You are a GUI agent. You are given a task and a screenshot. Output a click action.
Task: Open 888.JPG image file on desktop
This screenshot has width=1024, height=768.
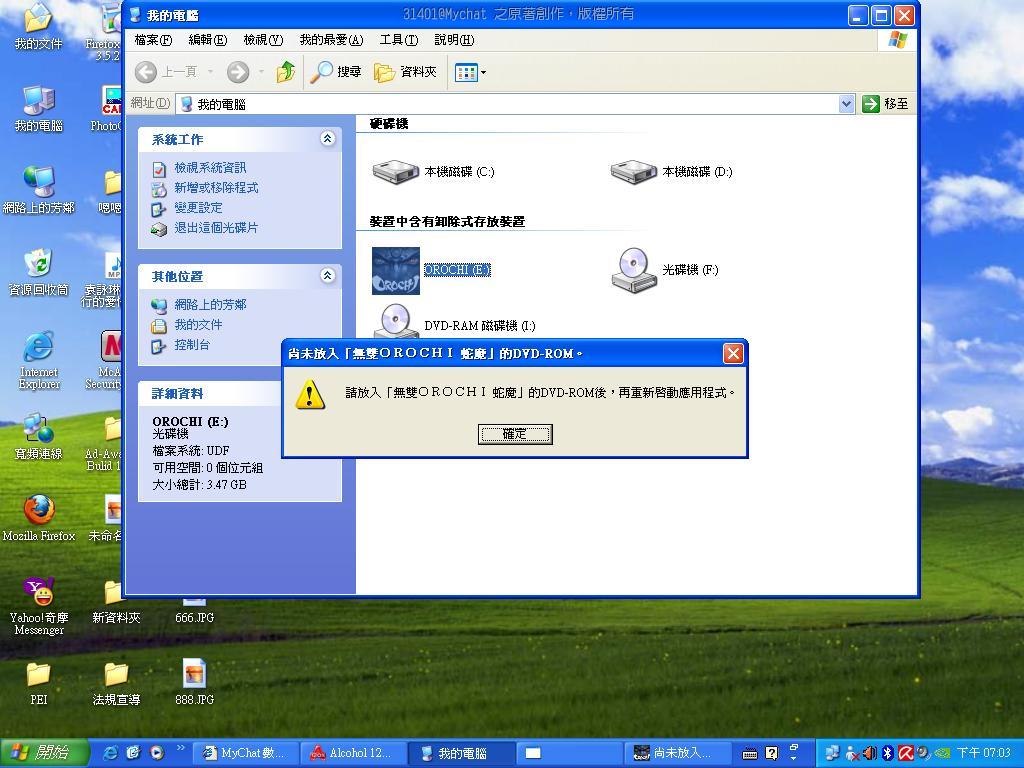195,682
